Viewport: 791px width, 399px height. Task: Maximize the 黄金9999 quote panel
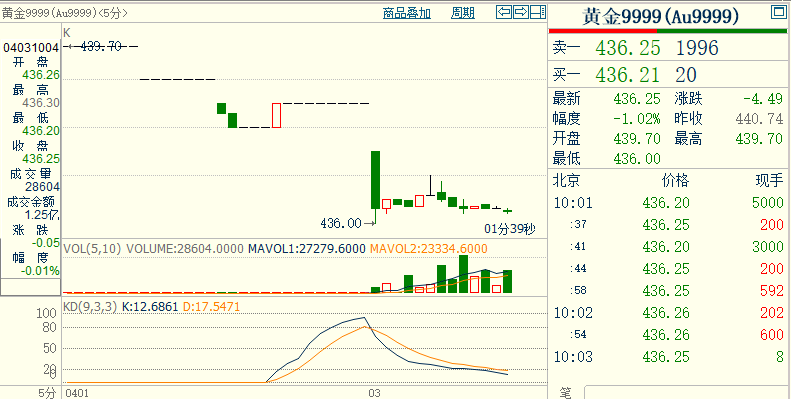(778, 12)
